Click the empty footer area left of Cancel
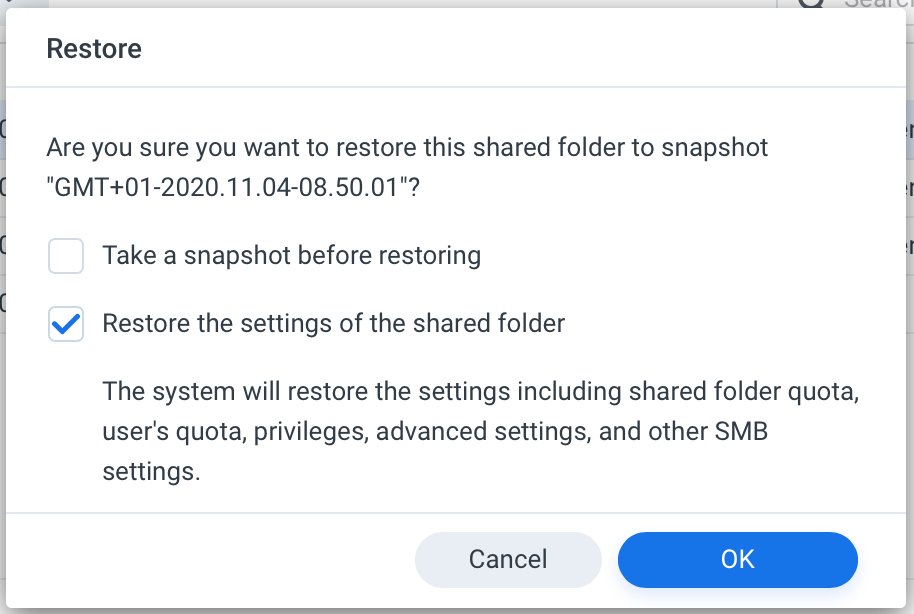Image resolution: width=914 pixels, height=614 pixels. pos(210,559)
